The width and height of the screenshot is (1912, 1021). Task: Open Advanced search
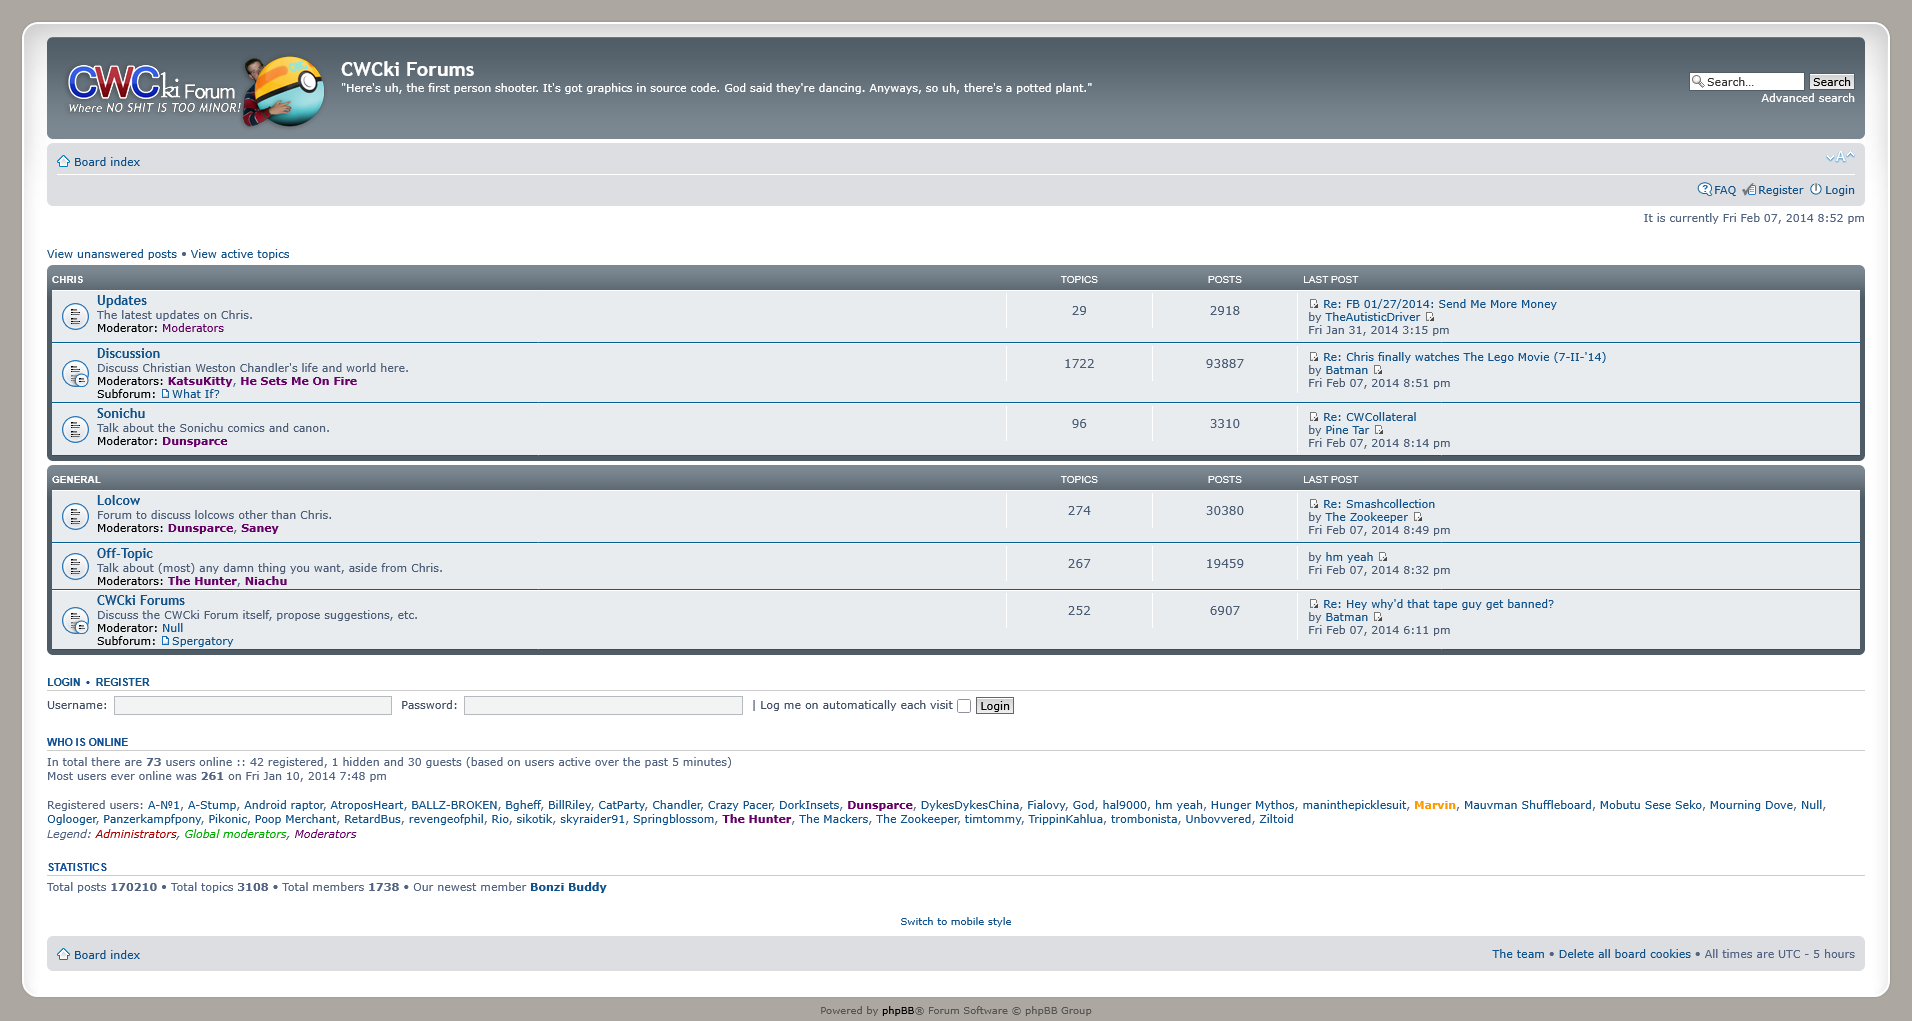(x=1808, y=98)
